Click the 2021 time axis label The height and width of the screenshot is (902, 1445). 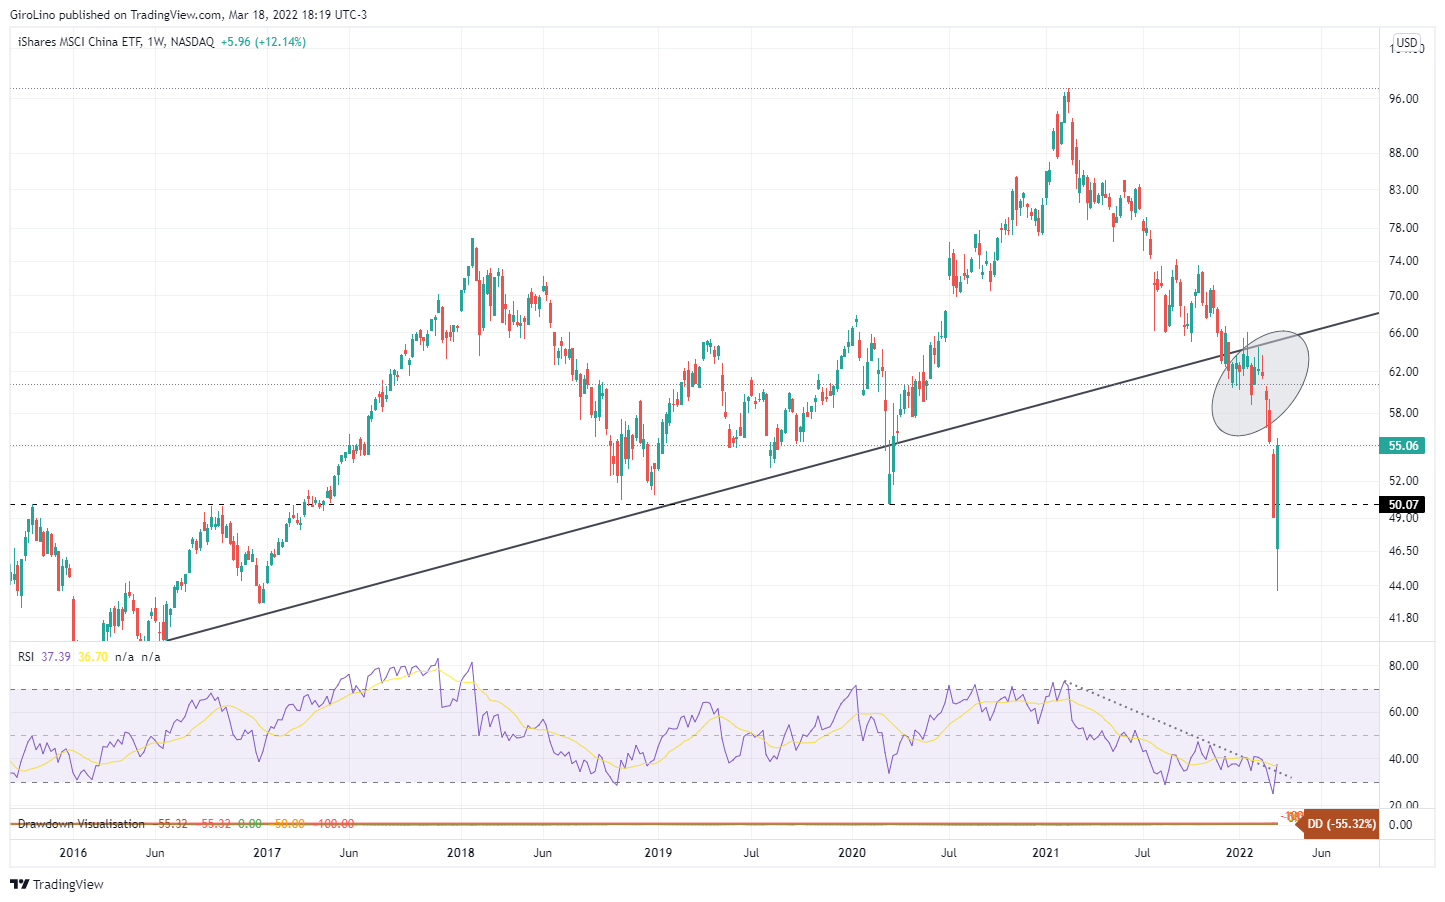[1046, 853]
